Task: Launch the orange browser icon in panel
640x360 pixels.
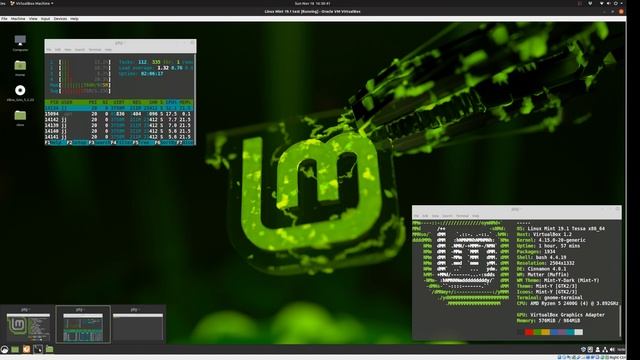Action: (27, 349)
